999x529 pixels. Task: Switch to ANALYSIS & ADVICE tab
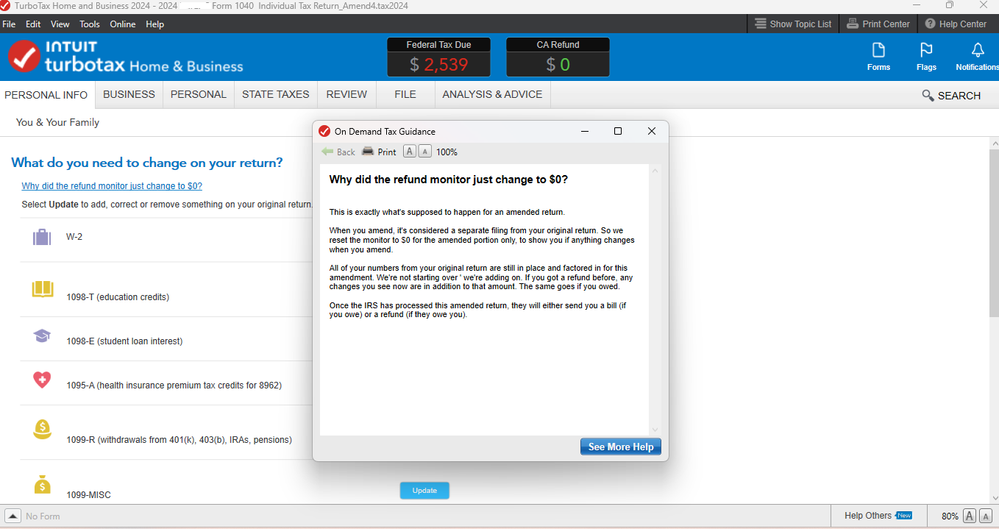[492, 94]
